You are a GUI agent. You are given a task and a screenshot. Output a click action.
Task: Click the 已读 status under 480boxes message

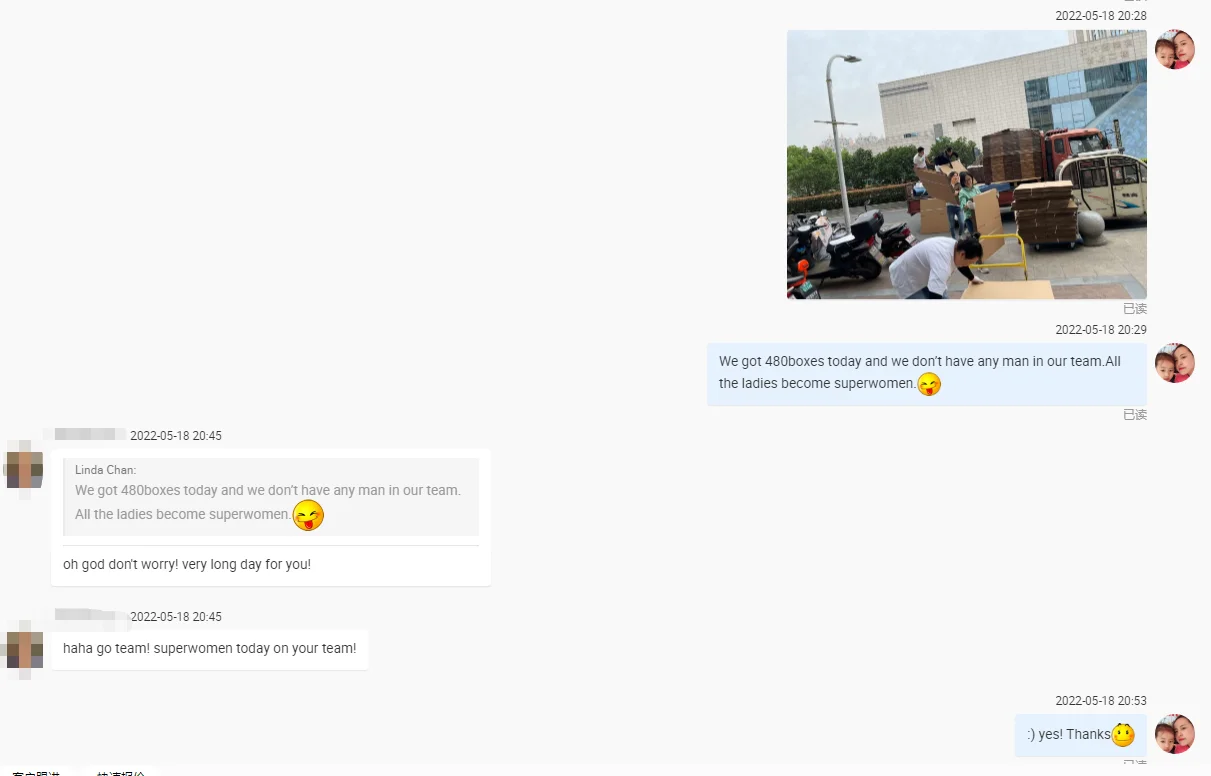click(x=1135, y=415)
